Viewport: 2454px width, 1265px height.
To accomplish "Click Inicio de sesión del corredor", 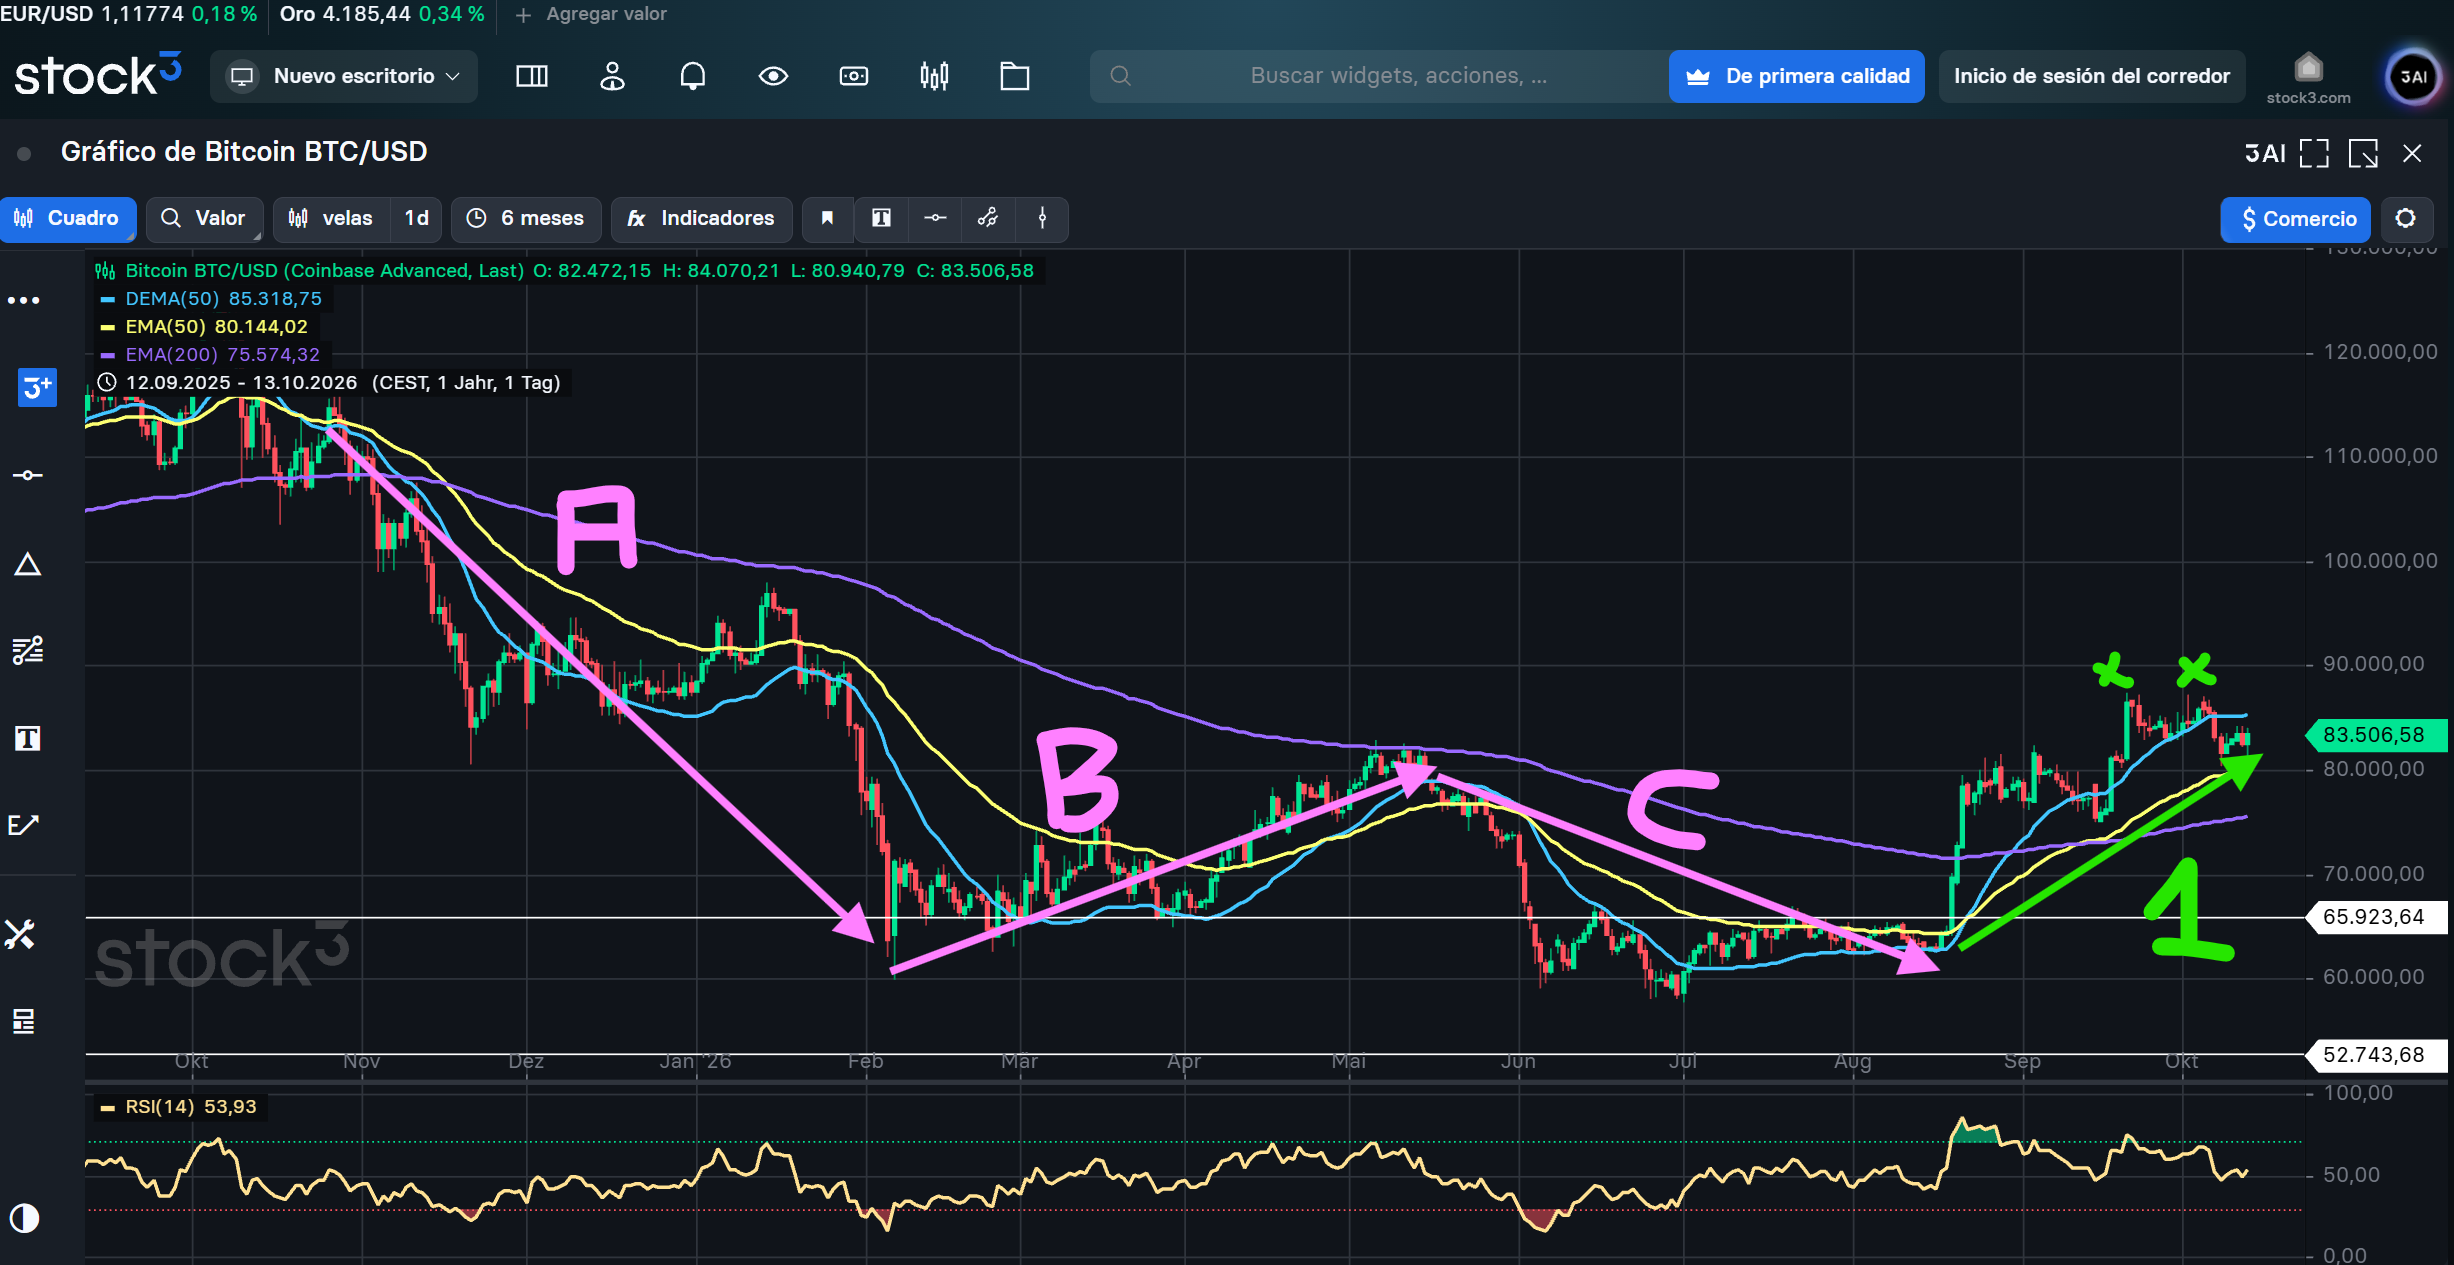I will [x=2092, y=76].
